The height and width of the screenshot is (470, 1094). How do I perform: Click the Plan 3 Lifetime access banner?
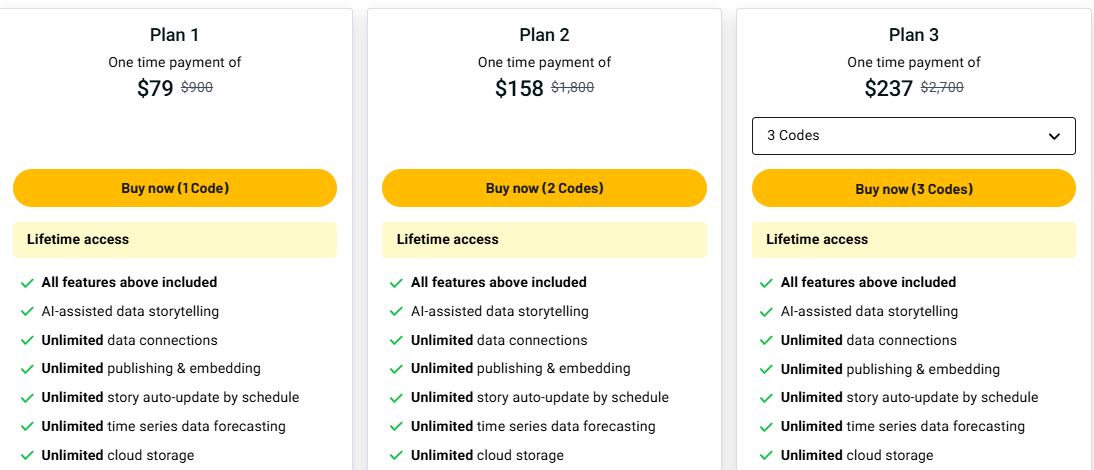pyautogui.click(x=914, y=240)
